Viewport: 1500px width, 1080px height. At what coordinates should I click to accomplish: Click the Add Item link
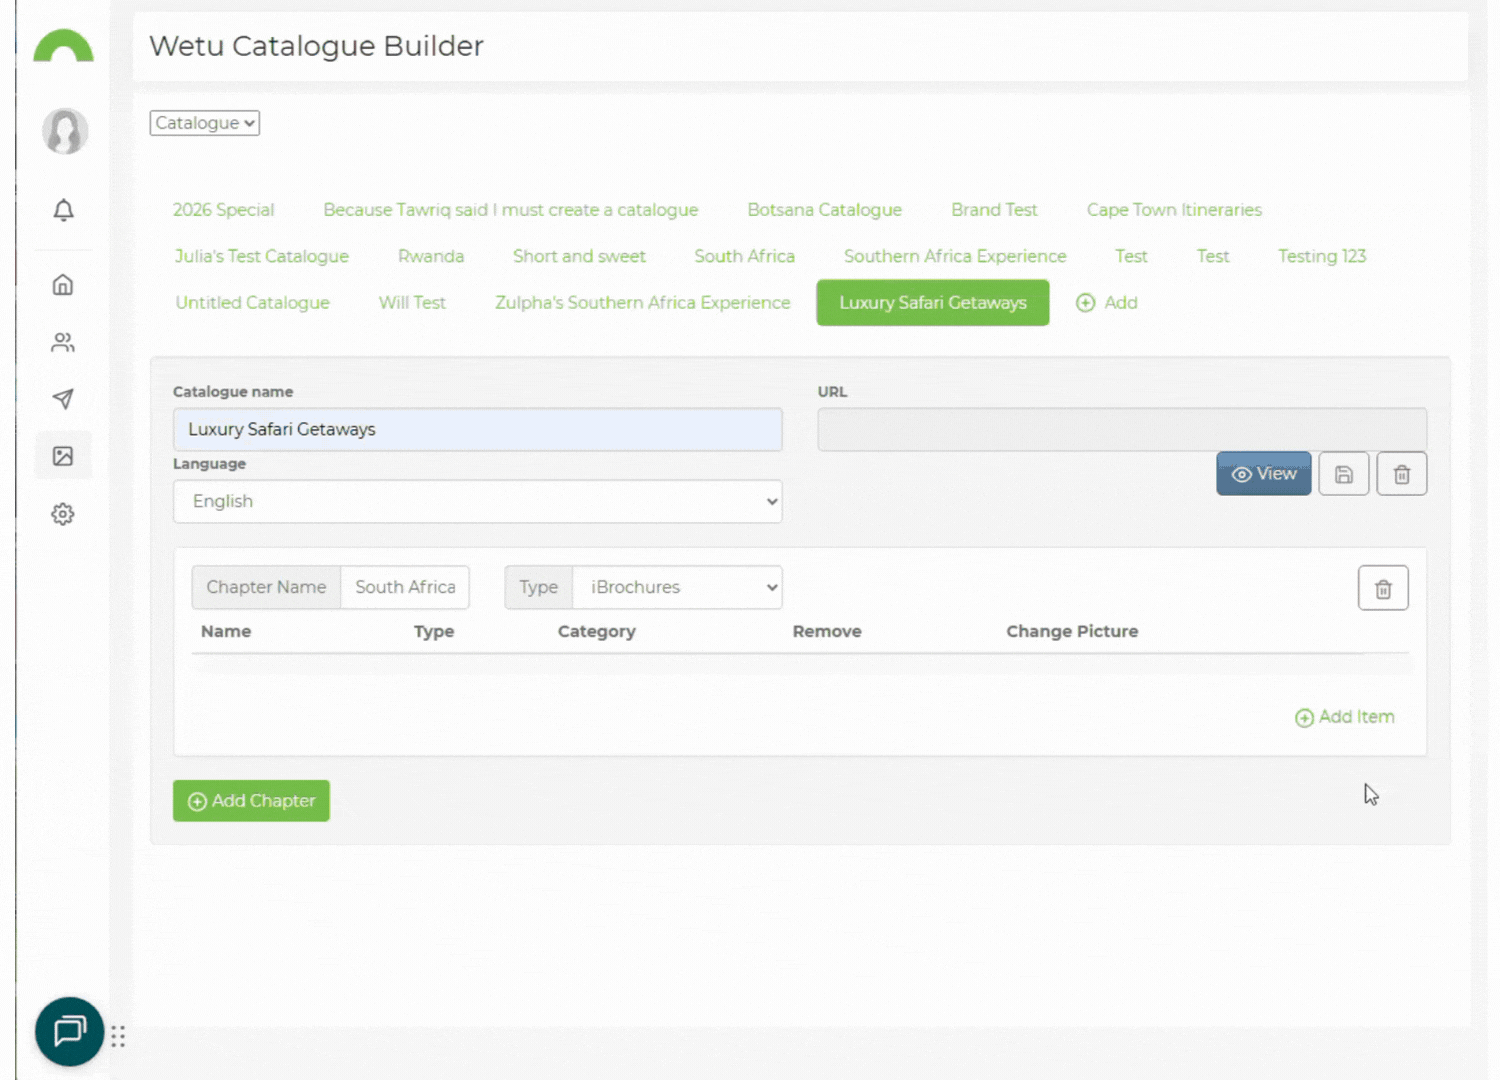click(x=1345, y=717)
